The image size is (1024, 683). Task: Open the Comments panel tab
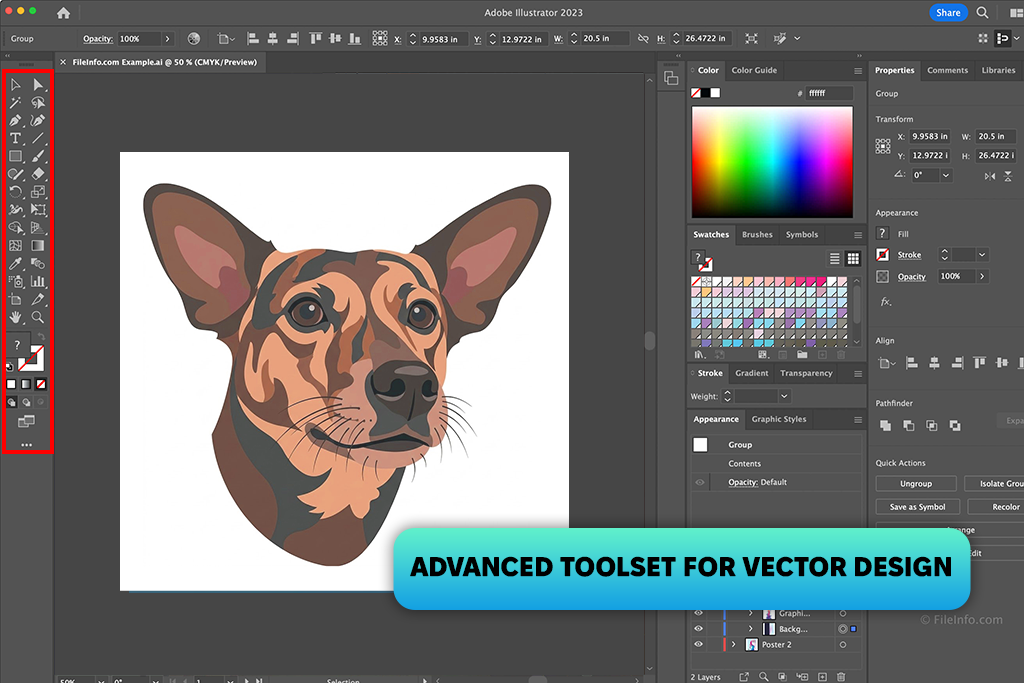coord(948,70)
